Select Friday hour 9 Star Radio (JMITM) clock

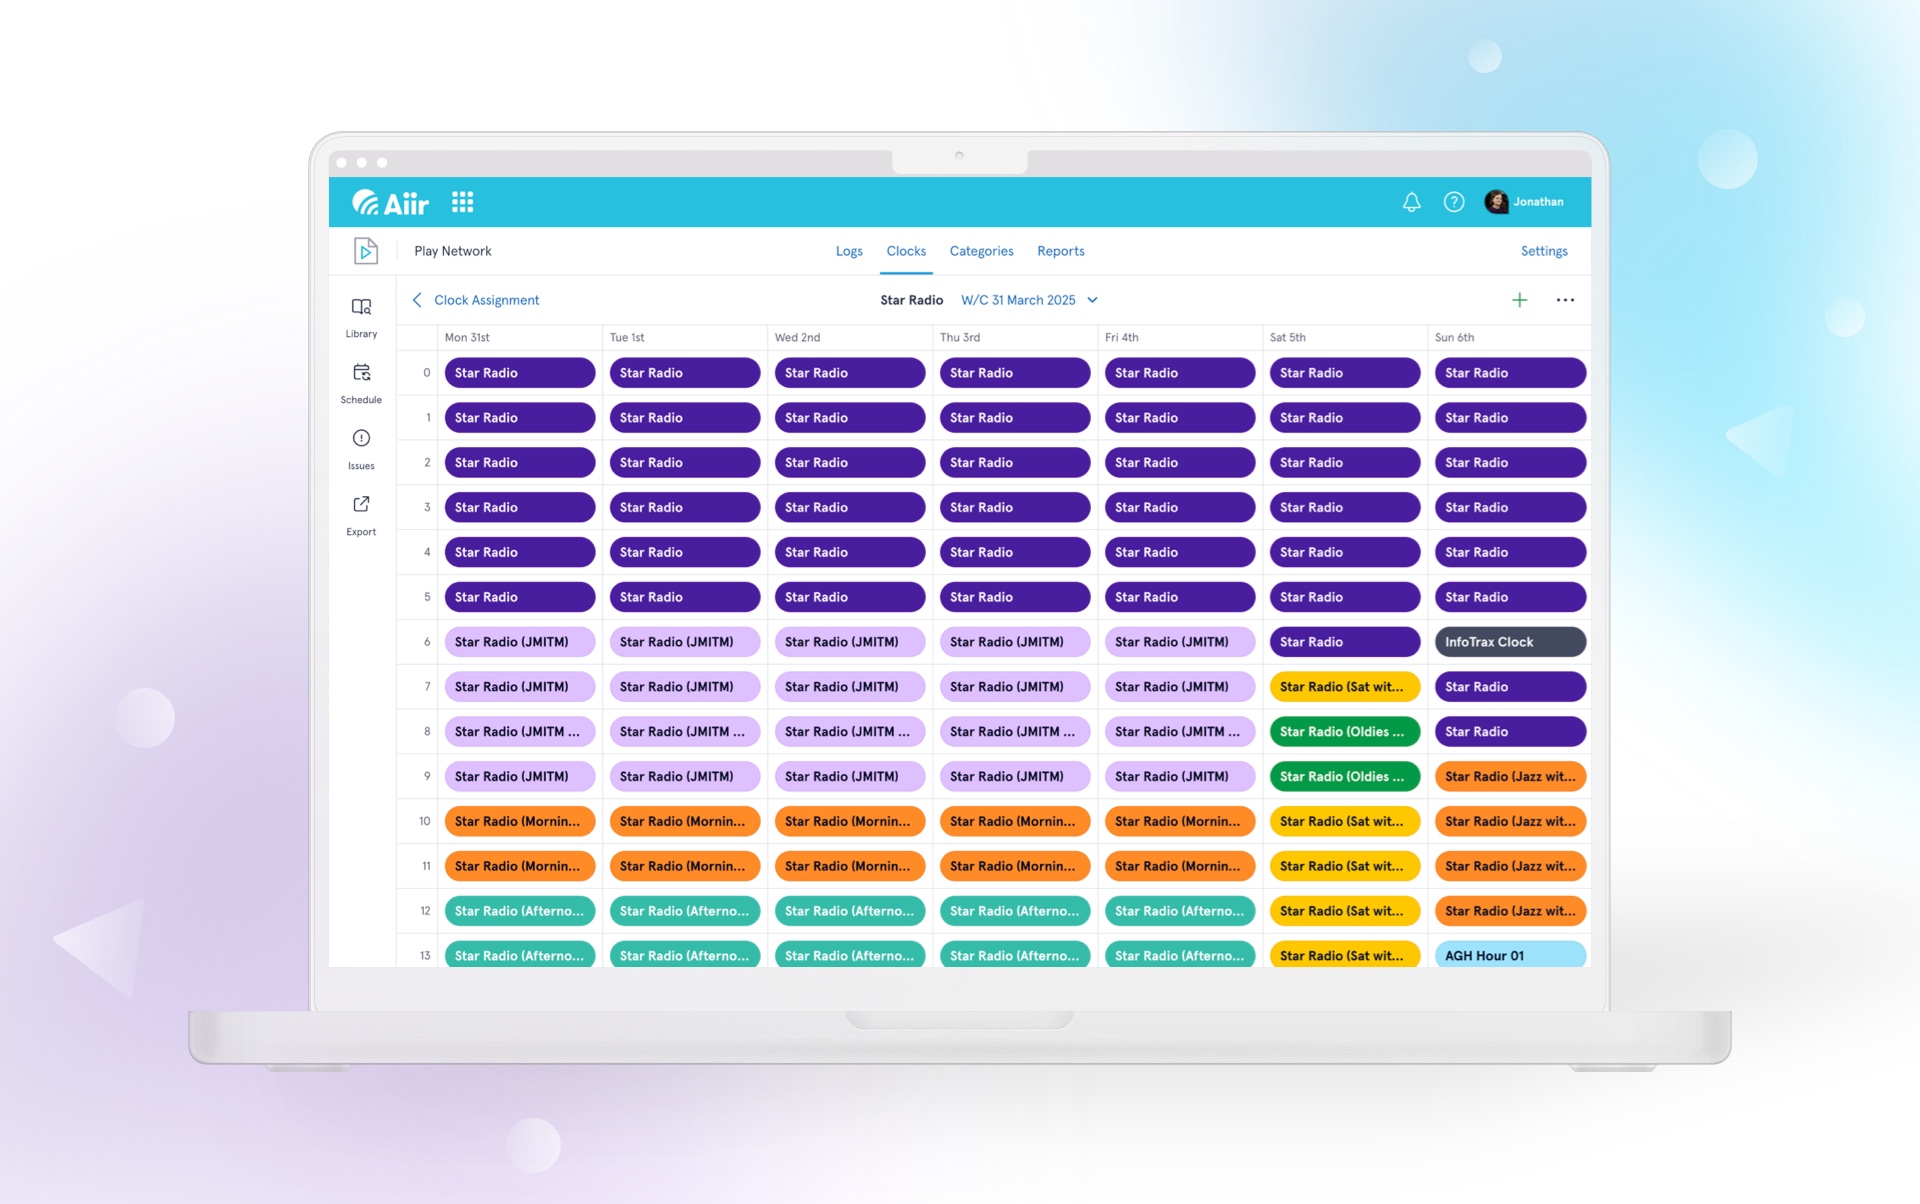tap(1180, 776)
